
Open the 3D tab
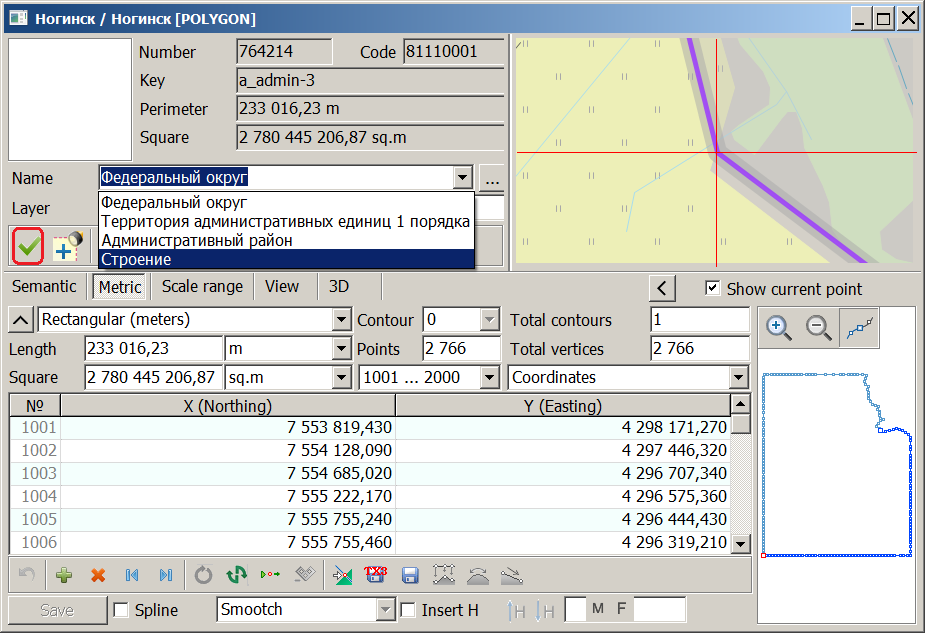(338, 287)
